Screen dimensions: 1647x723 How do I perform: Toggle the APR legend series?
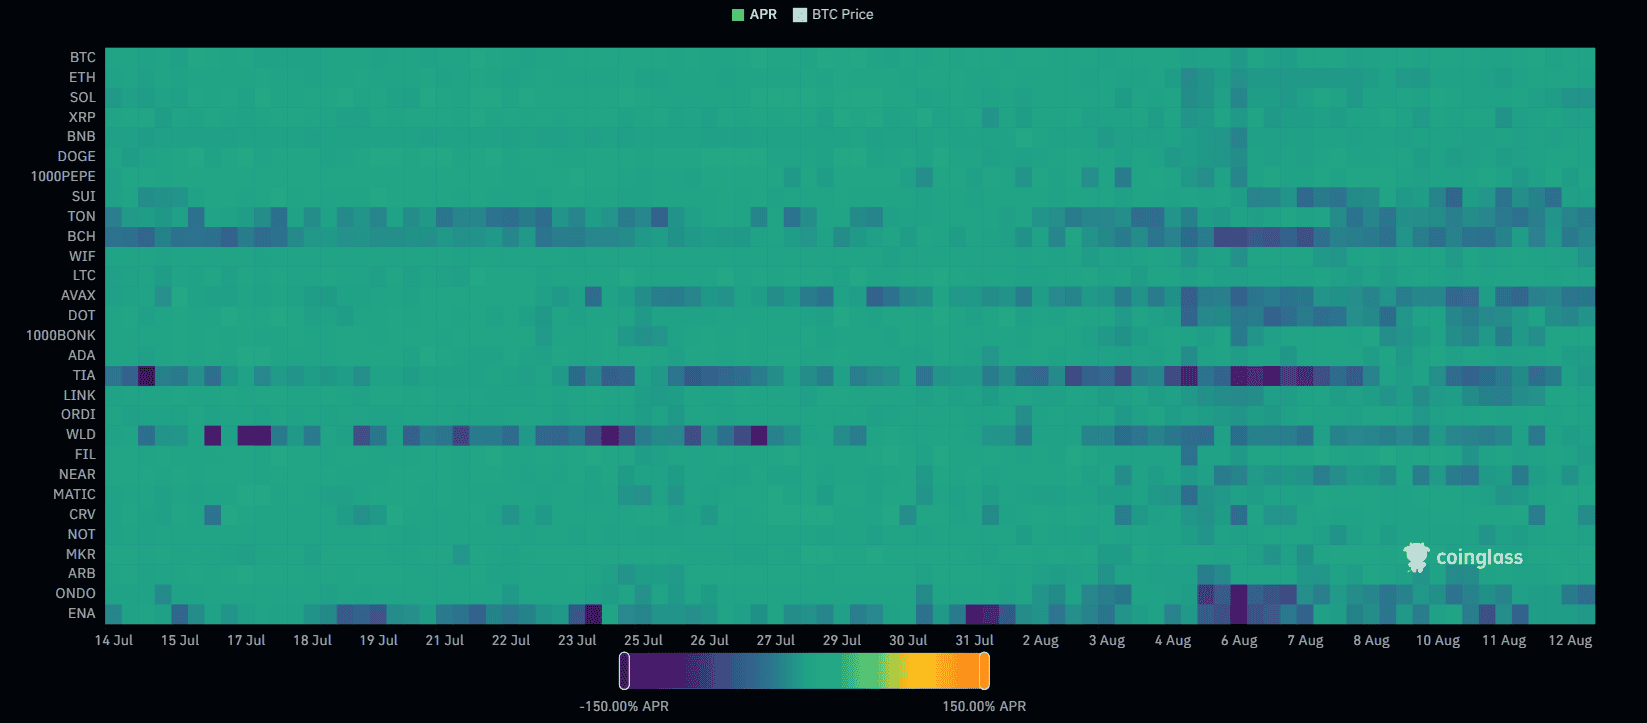(754, 14)
